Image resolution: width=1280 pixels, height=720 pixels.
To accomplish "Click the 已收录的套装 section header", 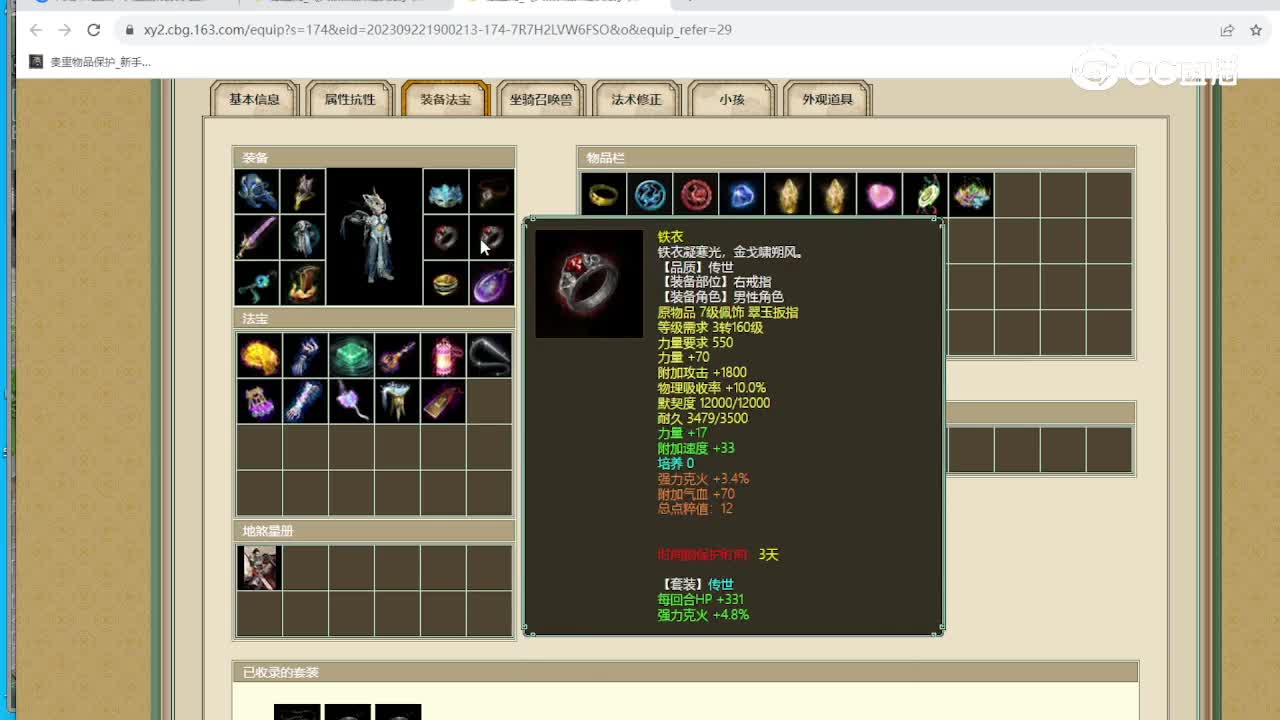I will [685, 672].
